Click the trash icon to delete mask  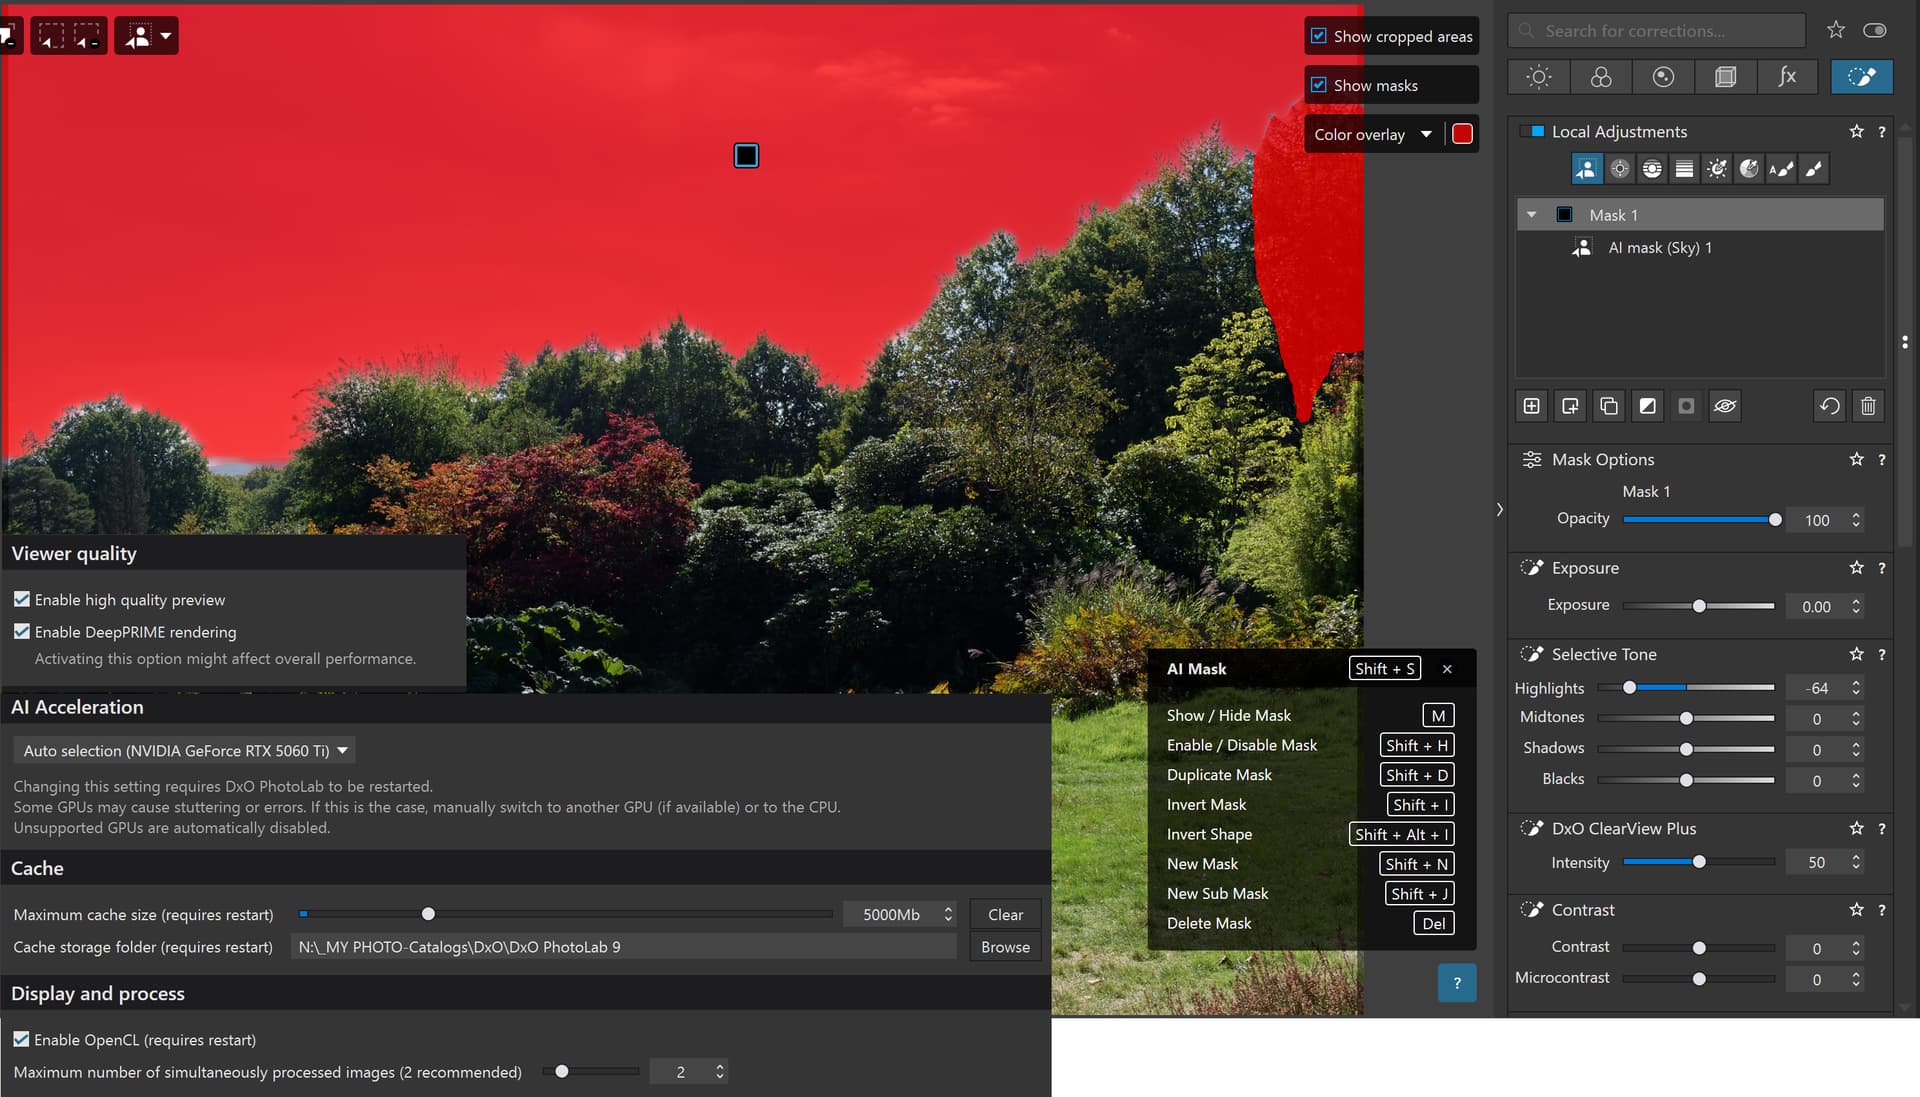point(1867,406)
